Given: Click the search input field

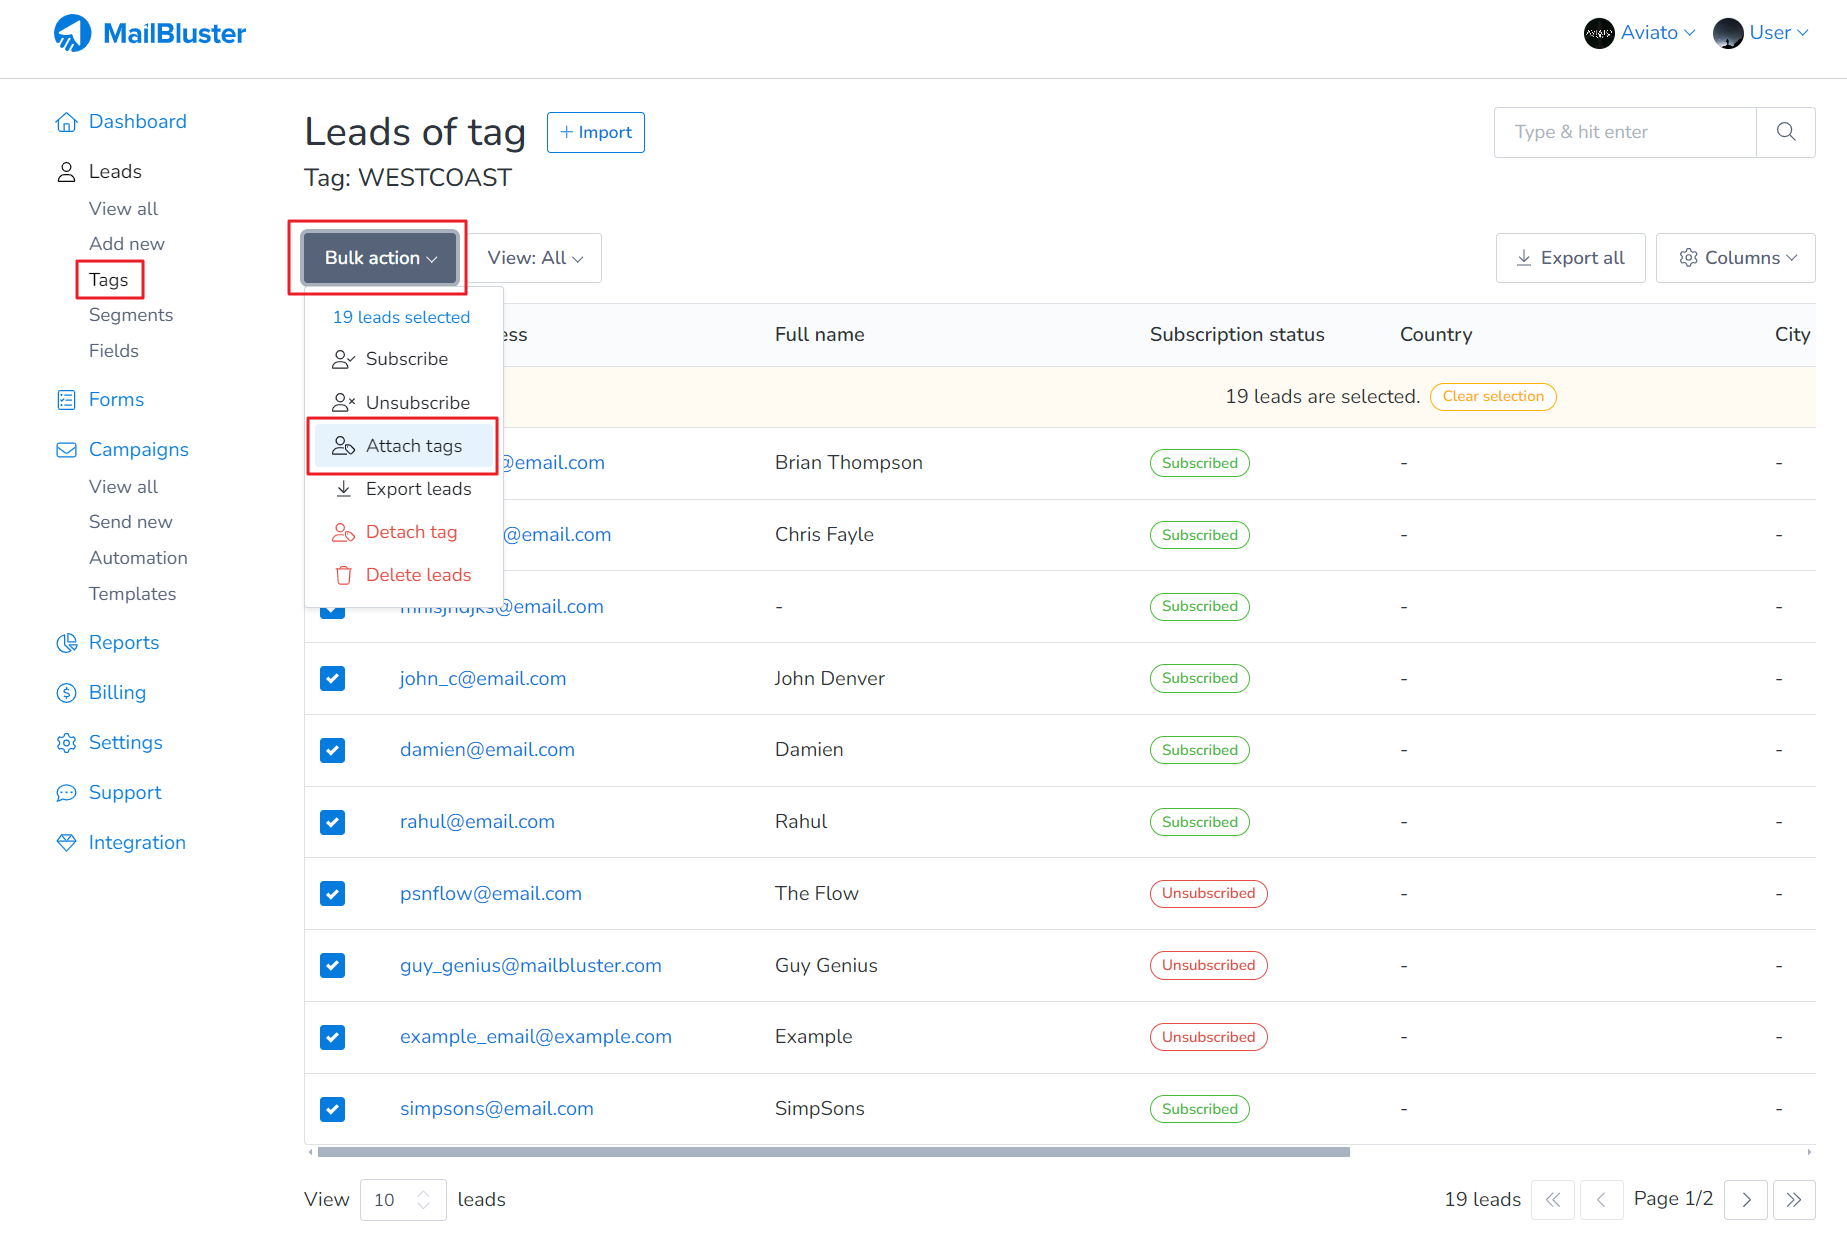Looking at the screenshot, I should point(1625,132).
